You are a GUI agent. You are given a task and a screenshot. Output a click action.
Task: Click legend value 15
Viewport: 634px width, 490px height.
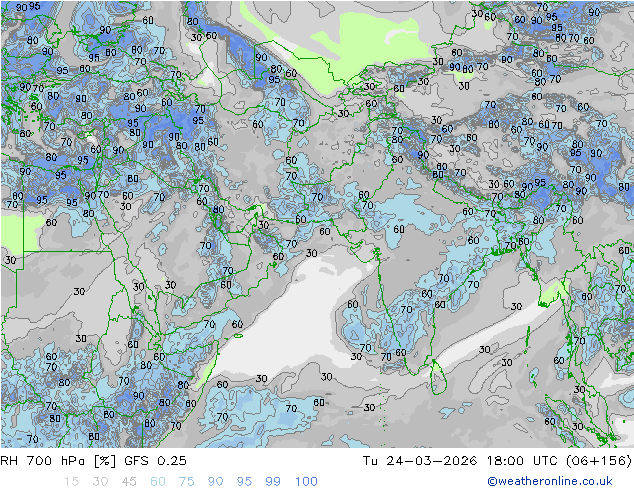[71, 482]
